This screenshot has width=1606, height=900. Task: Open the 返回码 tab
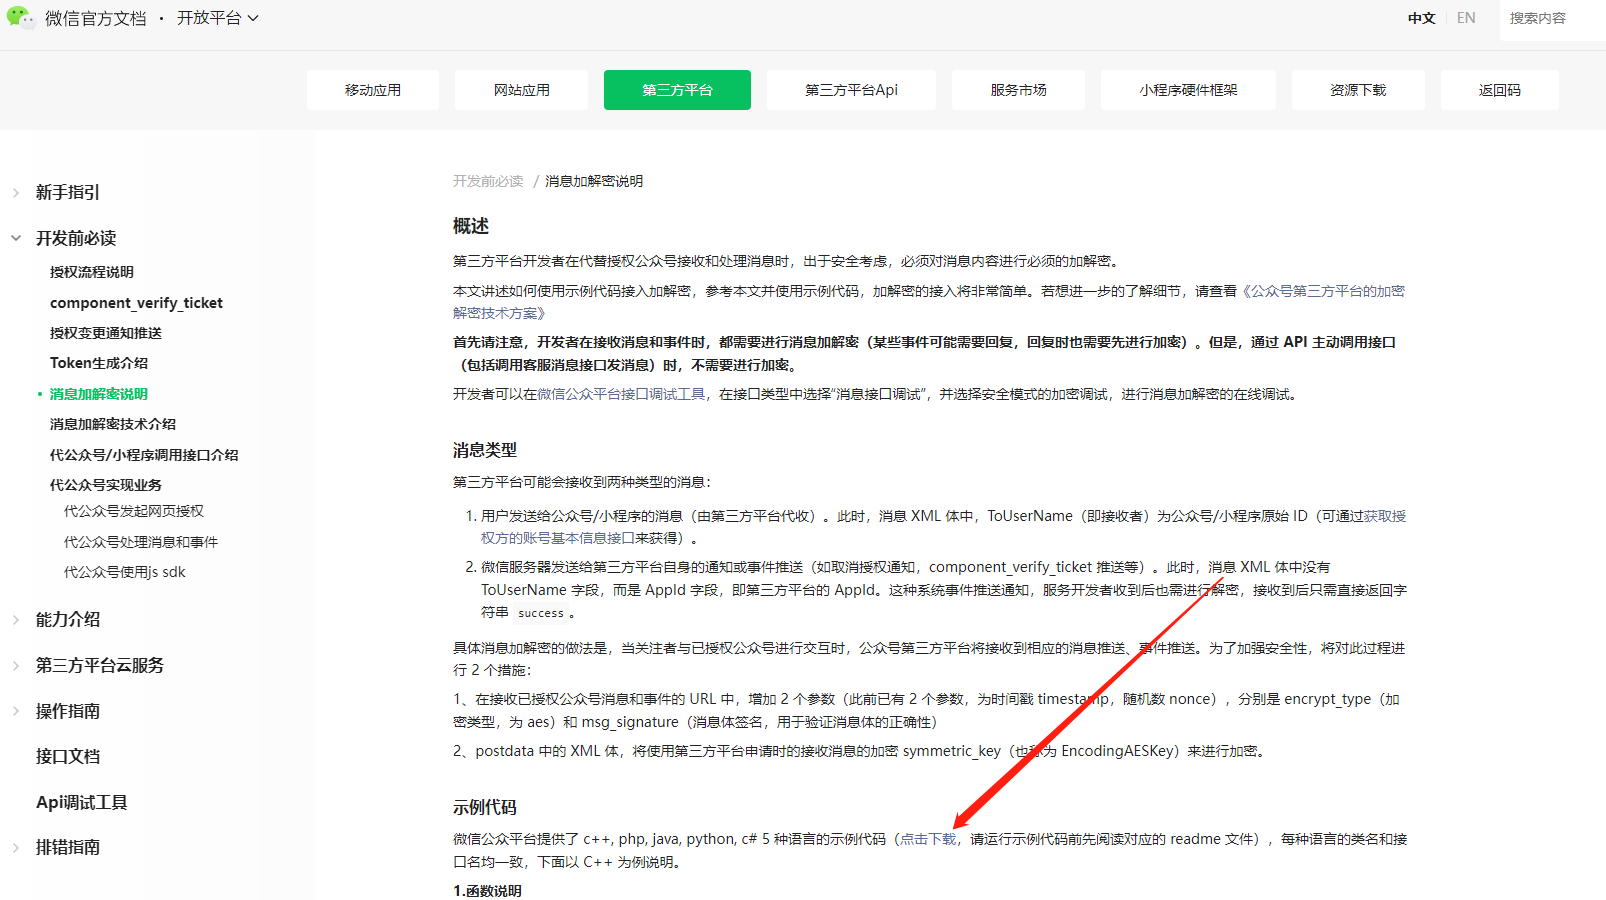(x=1499, y=90)
